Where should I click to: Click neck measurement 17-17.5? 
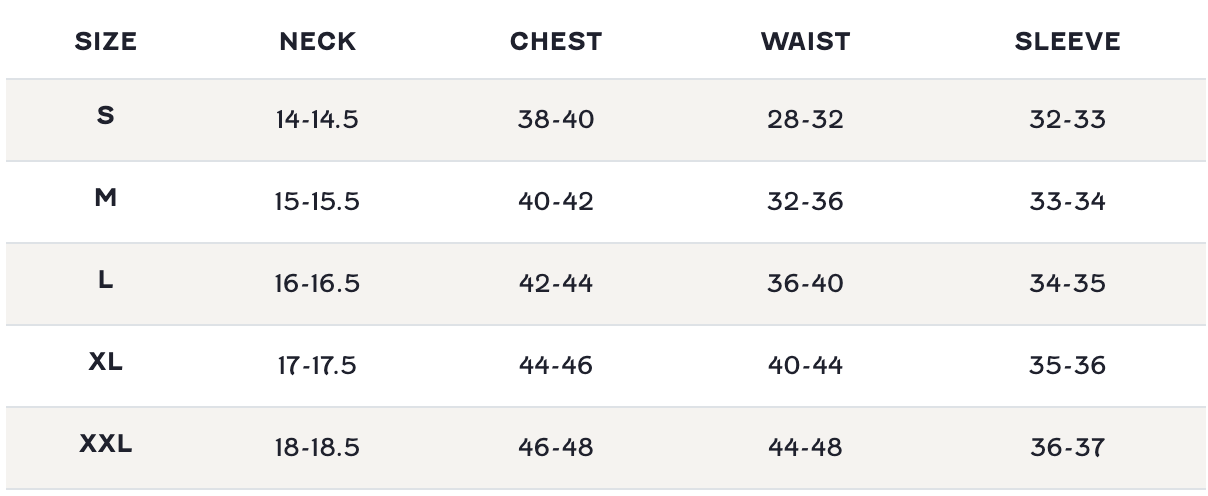pyautogui.click(x=317, y=366)
